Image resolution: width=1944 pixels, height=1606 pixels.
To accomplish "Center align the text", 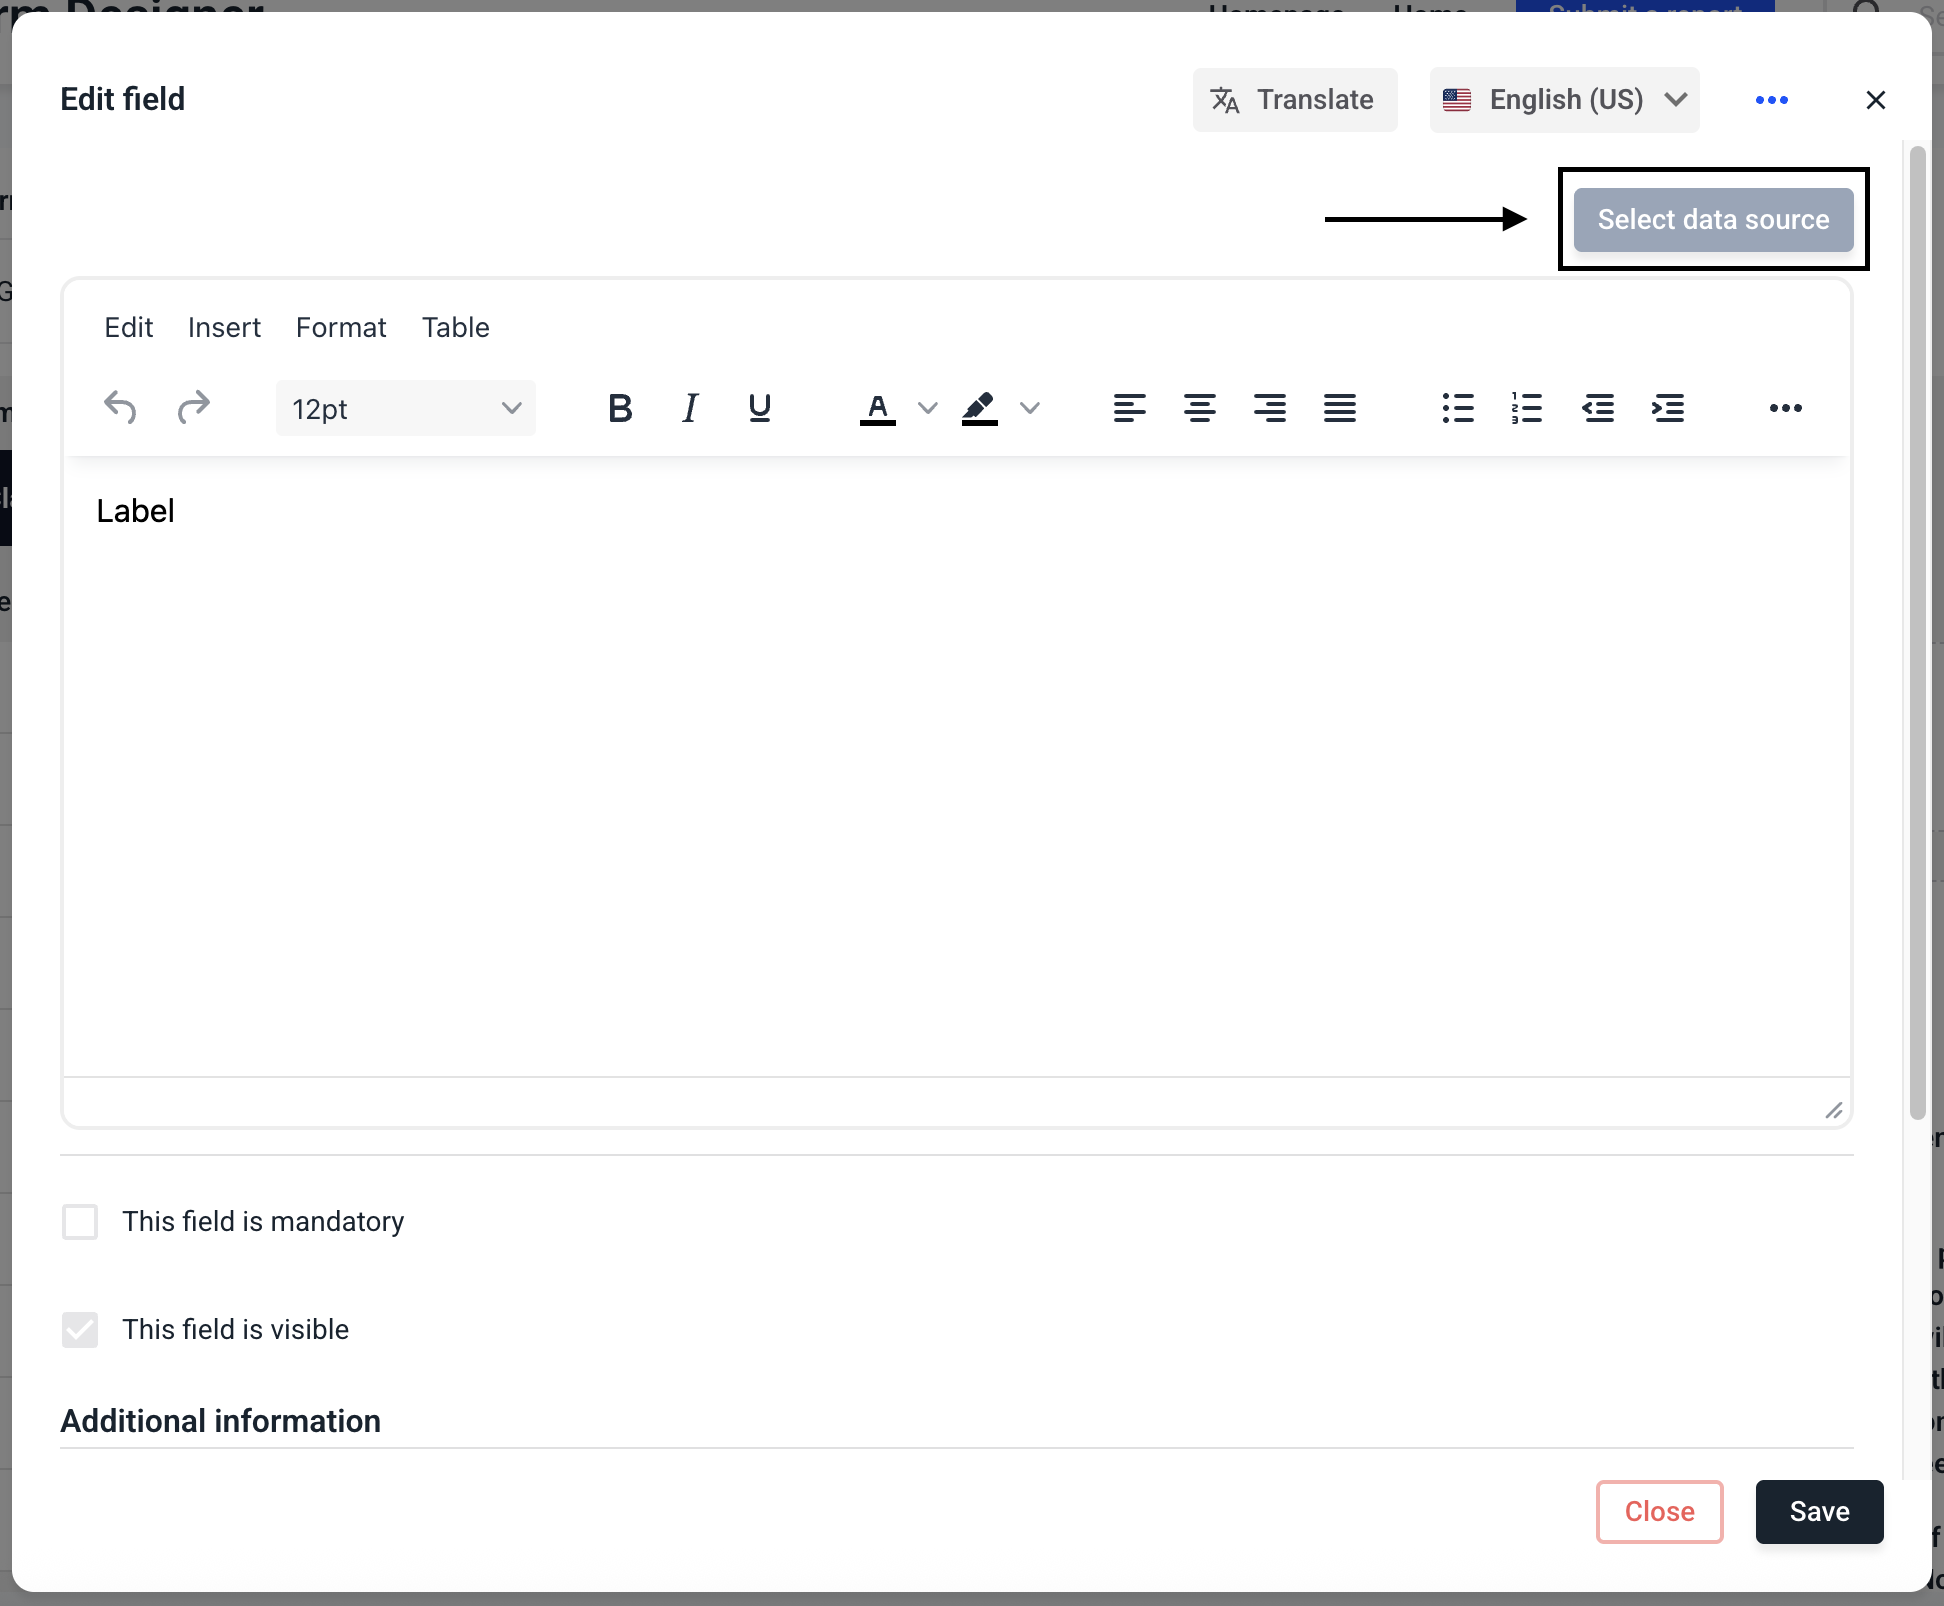I will pyautogui.click(x=1199, y=408).
